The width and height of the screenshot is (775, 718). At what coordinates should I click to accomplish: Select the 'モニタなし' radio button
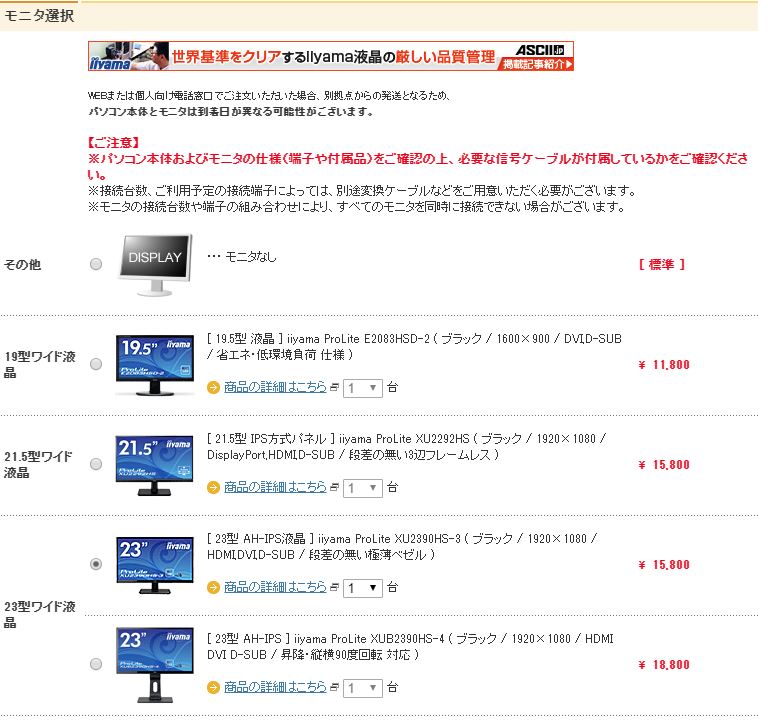tap(96, 264)
